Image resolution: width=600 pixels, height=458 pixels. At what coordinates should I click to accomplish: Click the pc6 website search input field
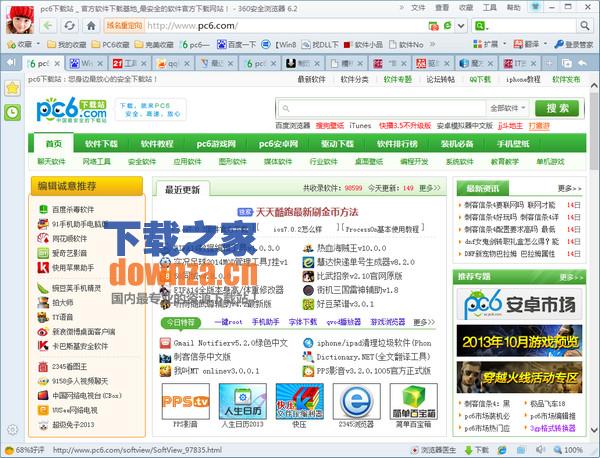(381, 108)
